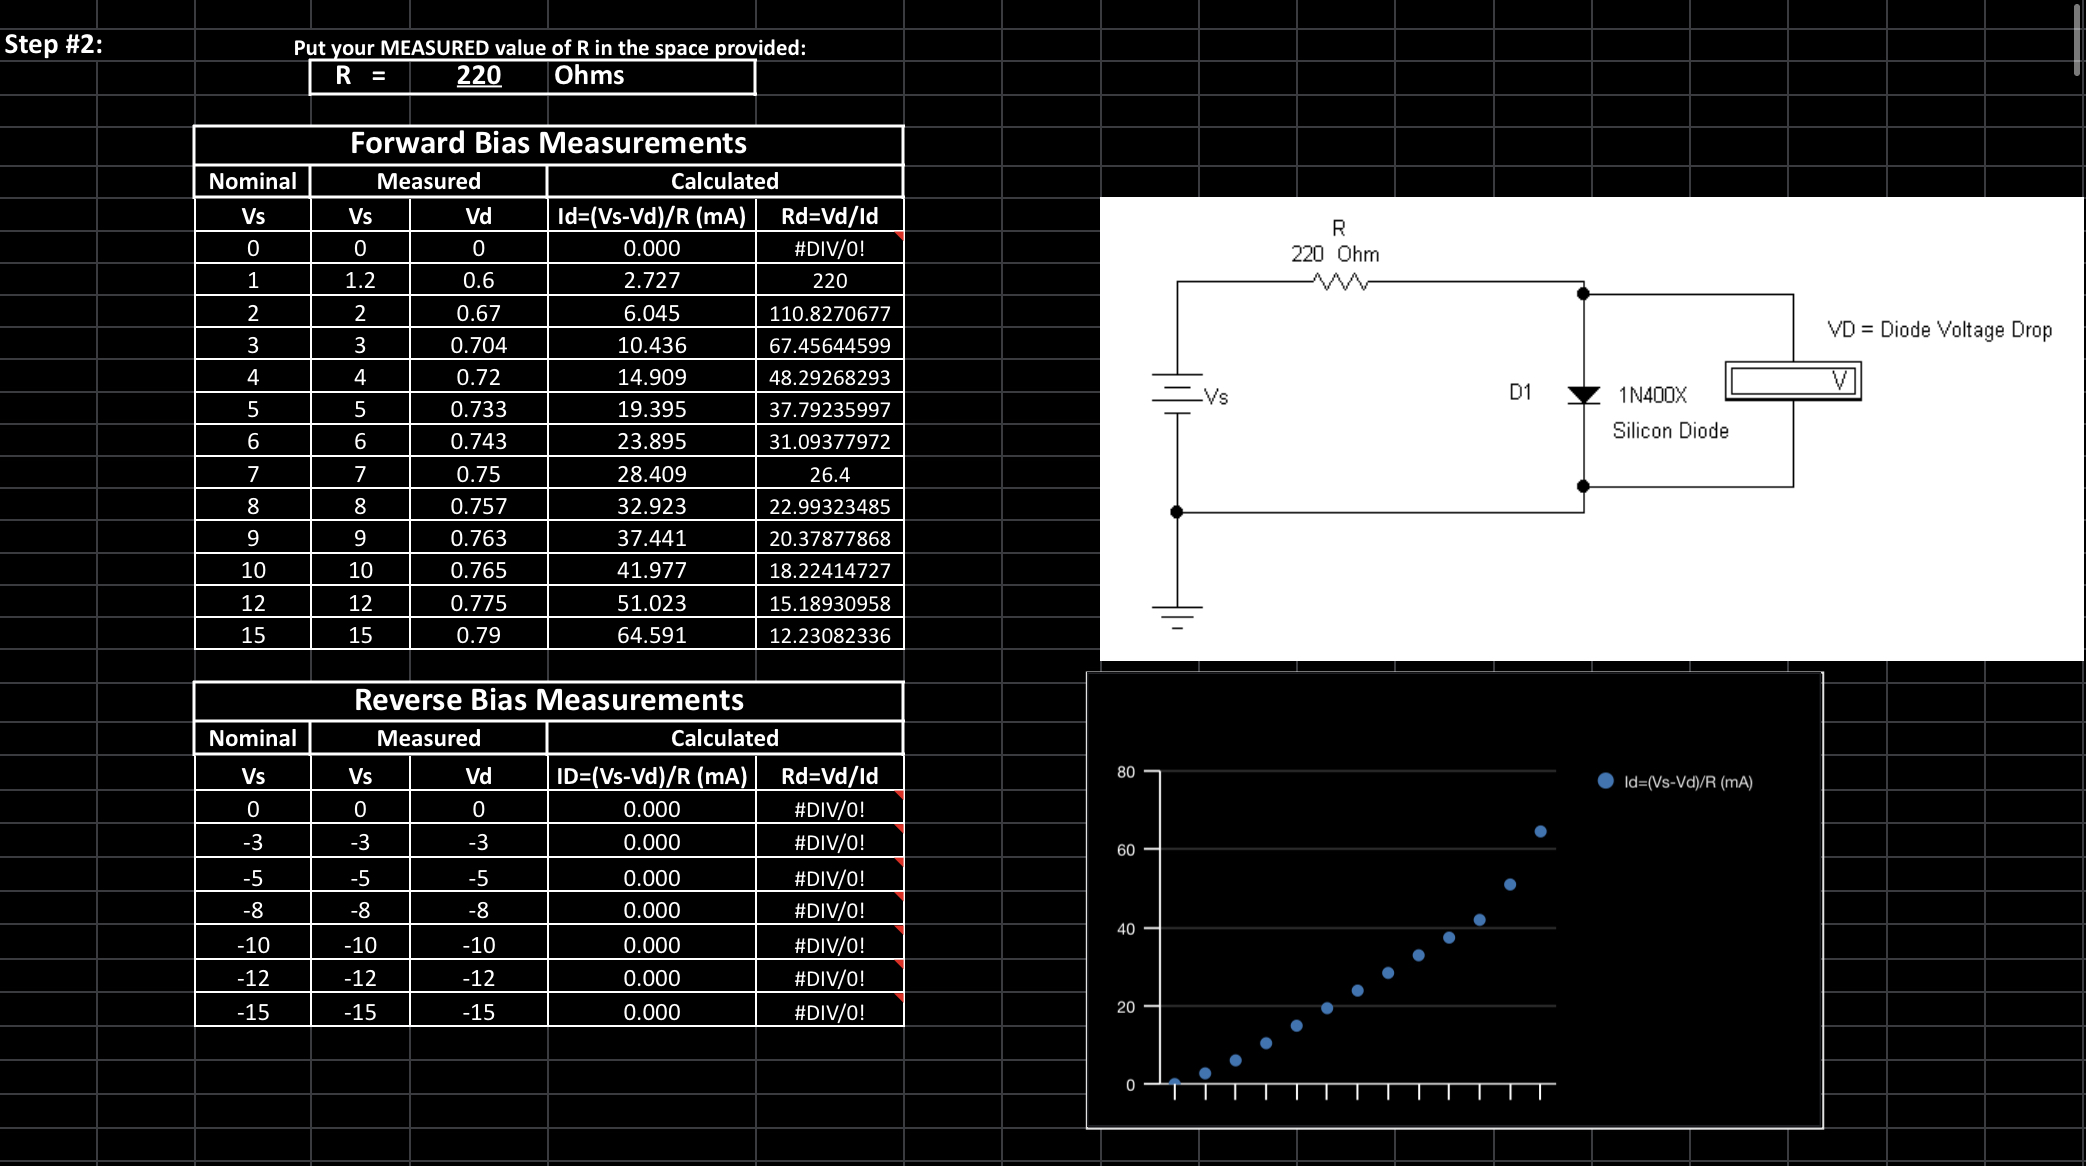Click the vertical scrollbar thumb
Viewport: 2086px width, 1166px height.
pyautogui.click(x=2077, y=38)
